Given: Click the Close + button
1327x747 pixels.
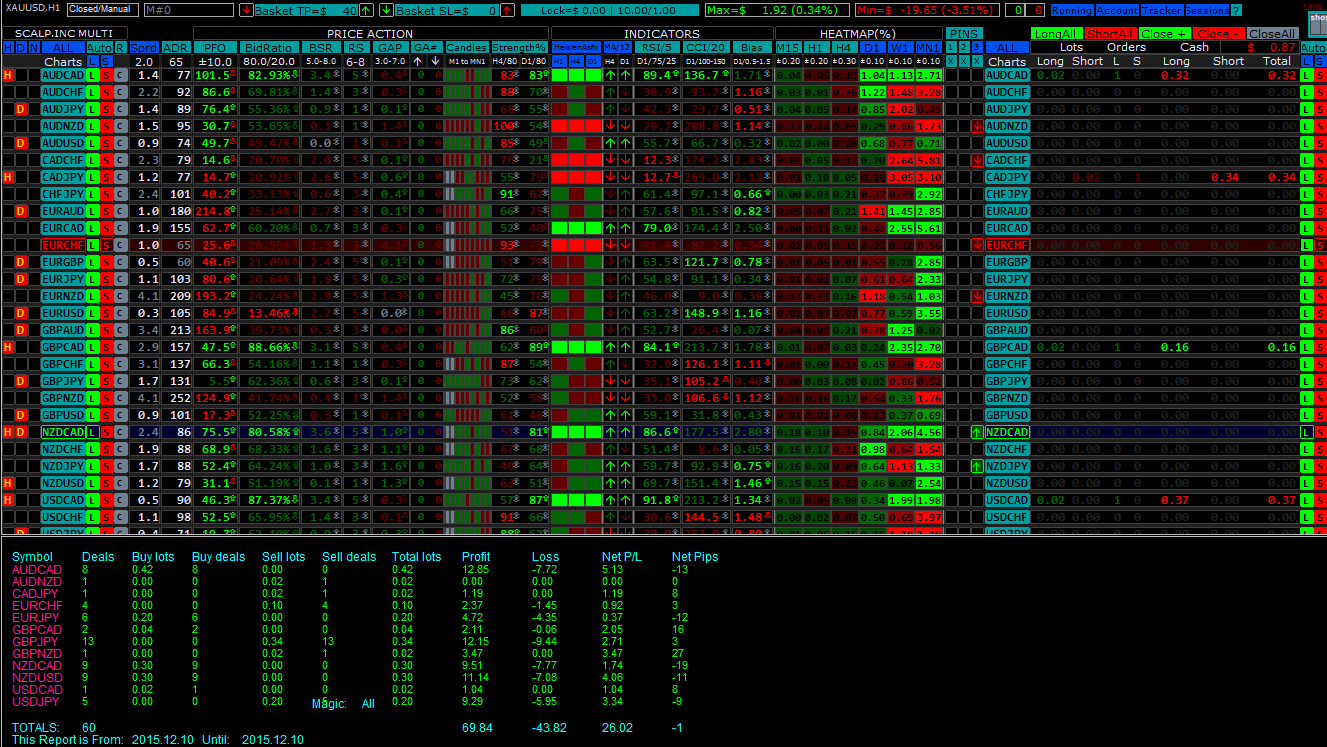Looking at the screenshot, I should click(x=1165, y=33).
